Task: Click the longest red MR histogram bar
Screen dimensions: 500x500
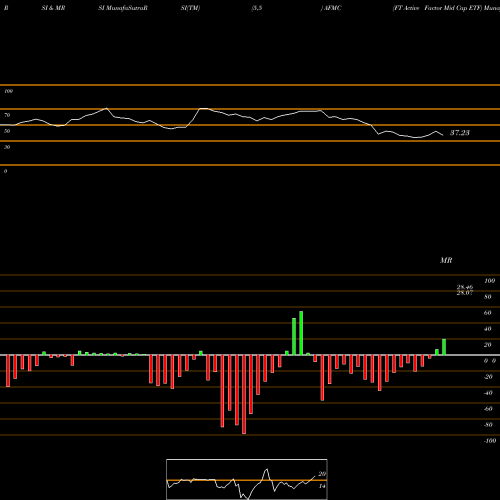Action: coord(244,394)
